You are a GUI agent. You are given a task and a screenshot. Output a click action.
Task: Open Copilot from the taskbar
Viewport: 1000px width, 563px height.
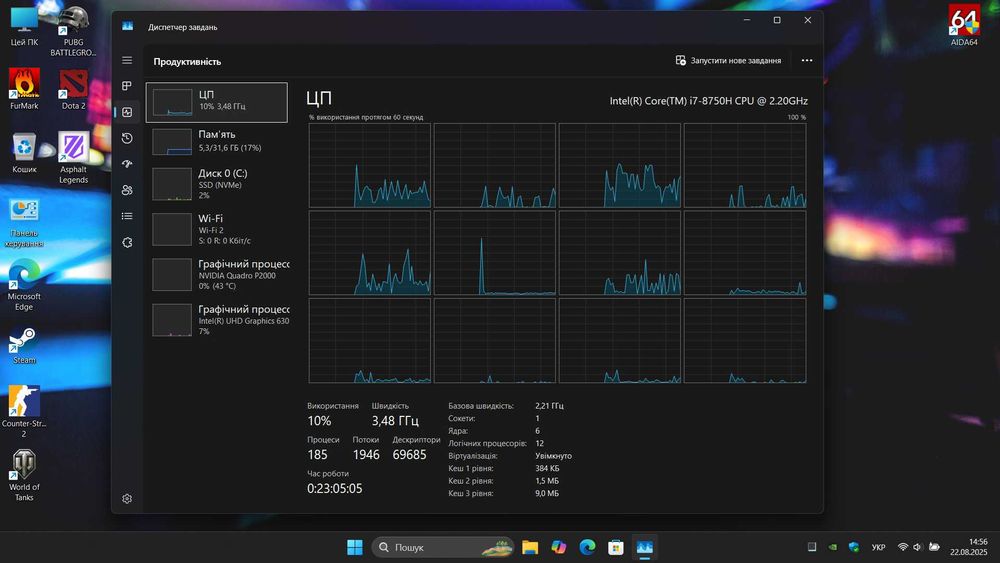click(x=559, y=547)
